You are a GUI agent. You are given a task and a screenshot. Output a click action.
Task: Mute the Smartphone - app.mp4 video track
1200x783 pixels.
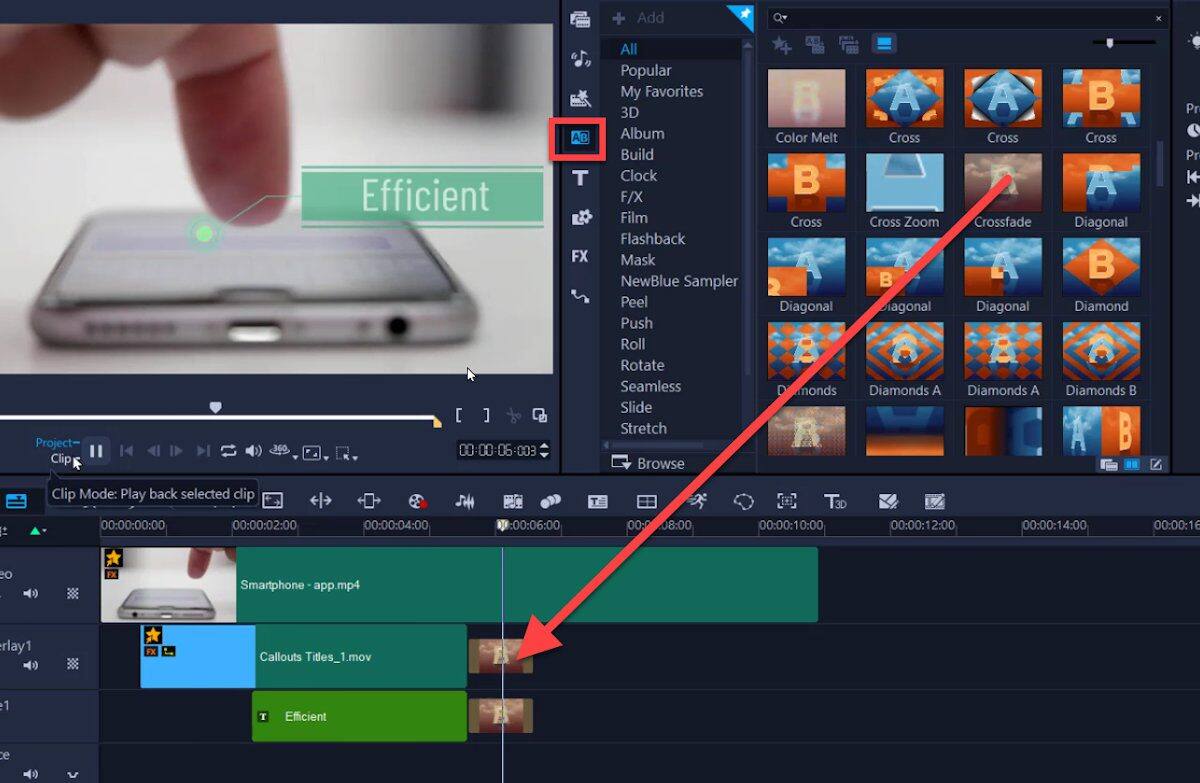pyautogui.click(x=31, y=592)
